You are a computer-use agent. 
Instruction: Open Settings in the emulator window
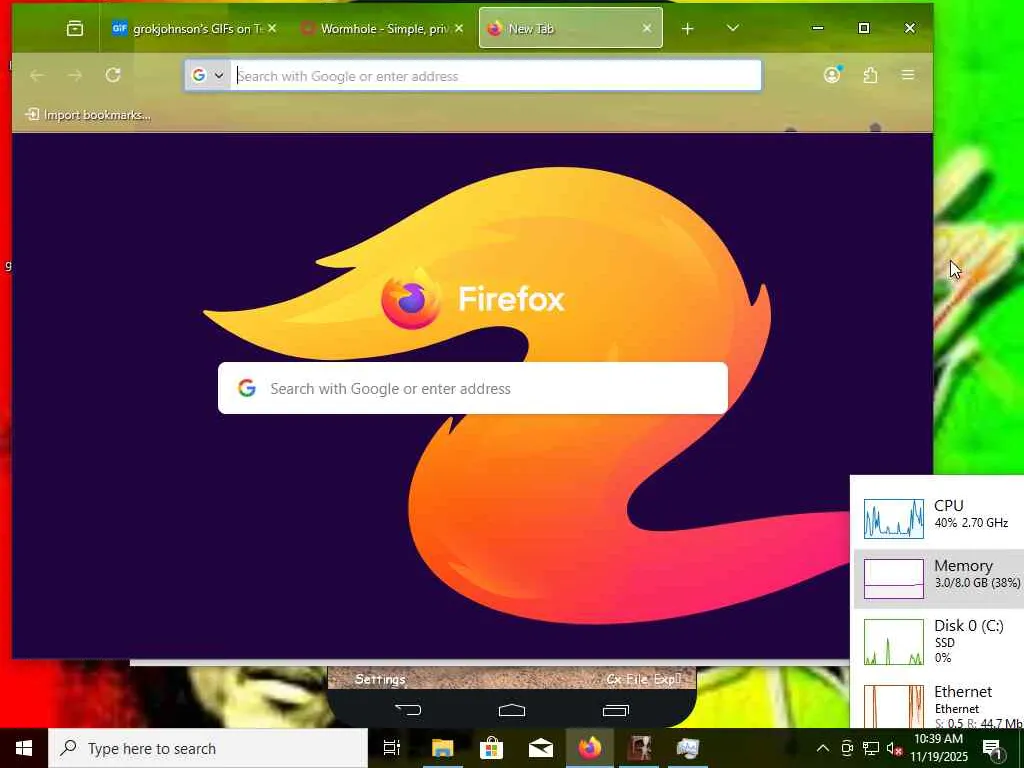click(380, 679)
